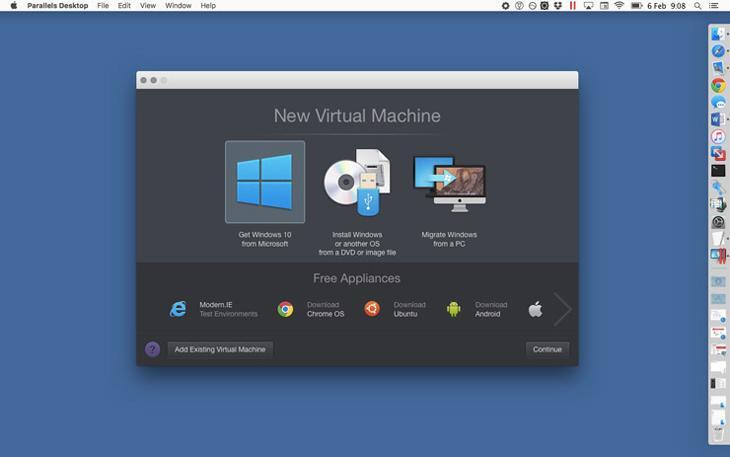Show more free appliances with right chevron
Image resolution: width=730 pixels, height=457 pixels.
[x=563, y=309]
